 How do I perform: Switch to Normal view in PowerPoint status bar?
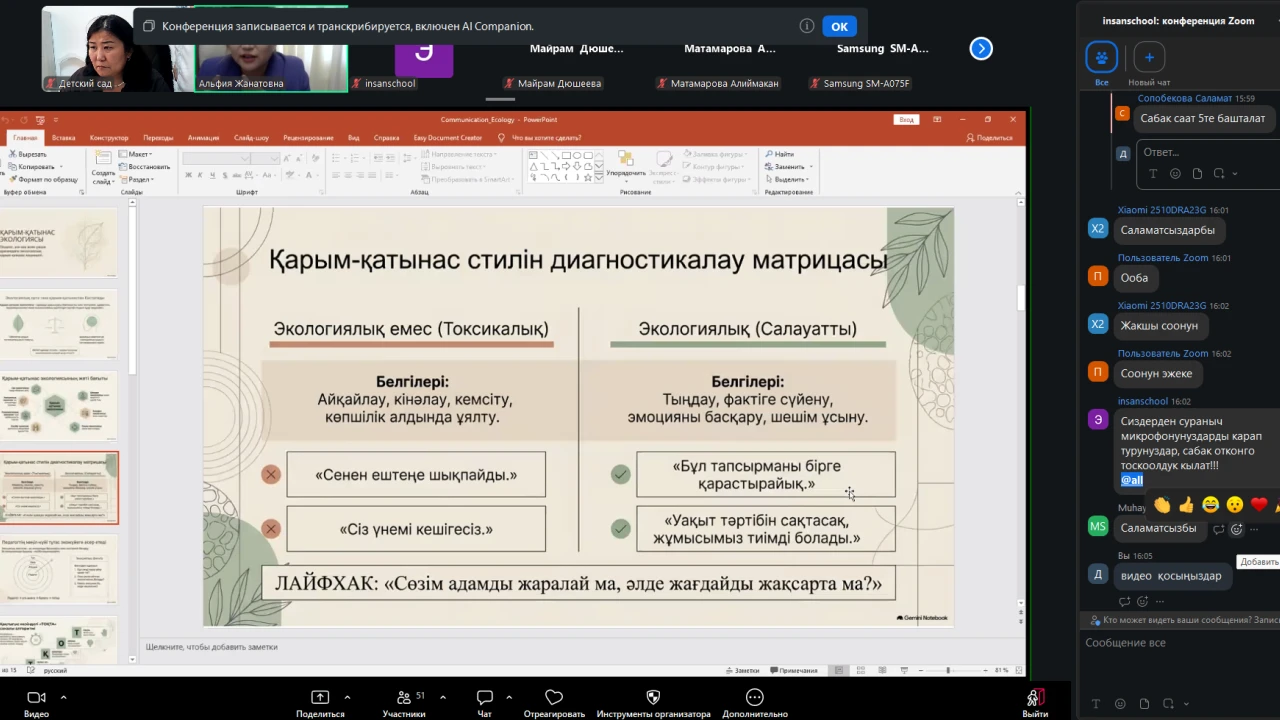click(x=840, y=670)
